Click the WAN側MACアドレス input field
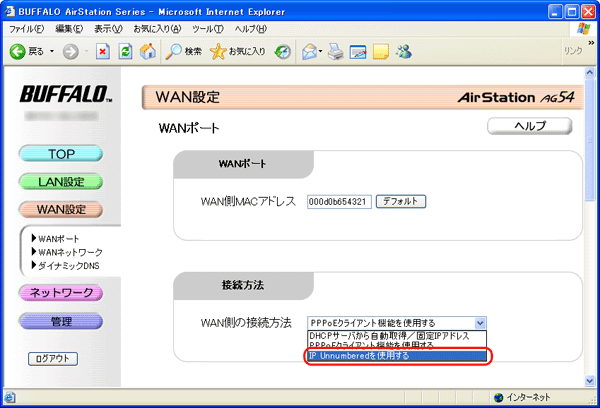 click(339, 202)
